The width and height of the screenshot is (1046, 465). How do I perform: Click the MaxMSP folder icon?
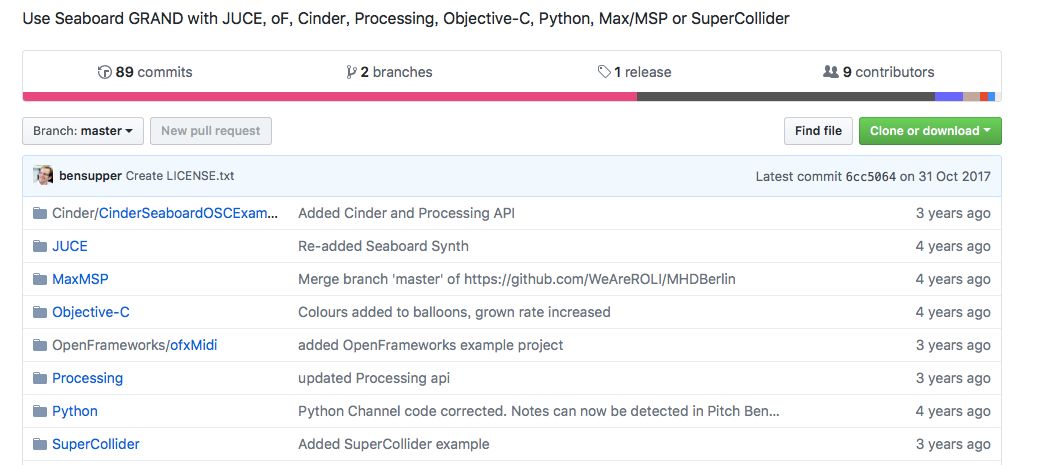tap(40, 279)
